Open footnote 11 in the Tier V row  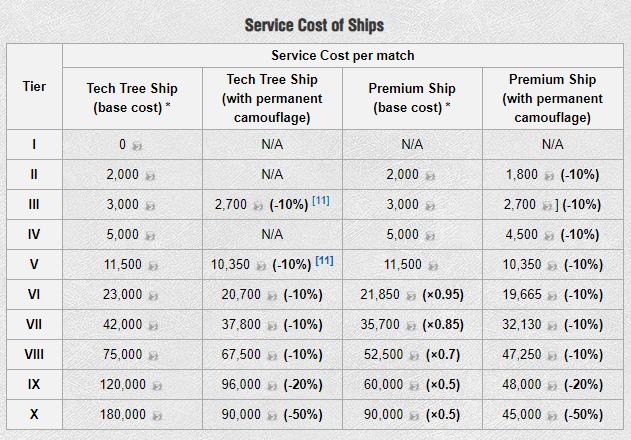[x=325, y=261]
